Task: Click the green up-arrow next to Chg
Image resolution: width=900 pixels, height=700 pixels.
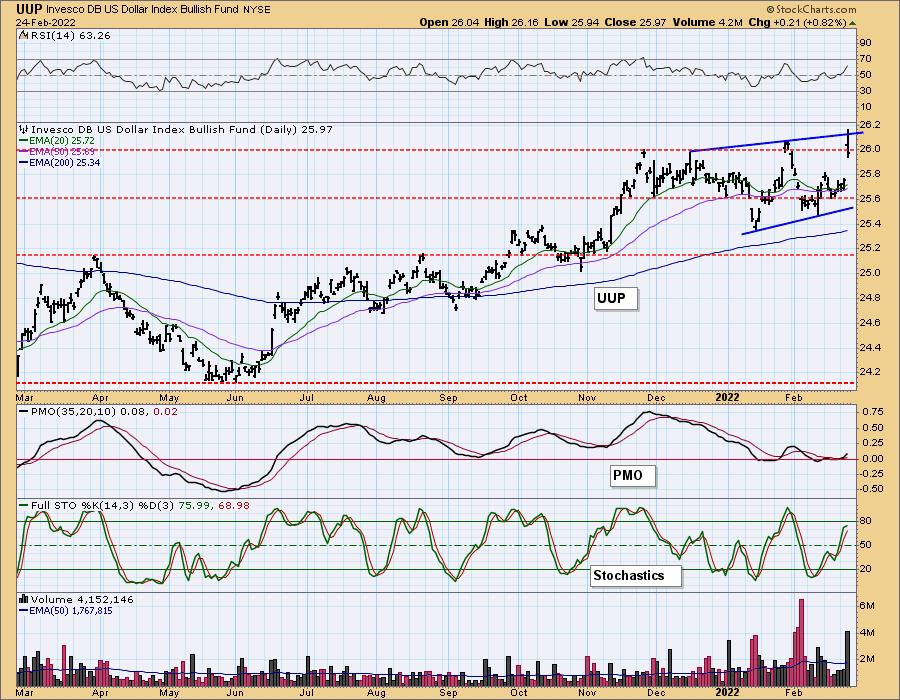Action: click(852, 23)
